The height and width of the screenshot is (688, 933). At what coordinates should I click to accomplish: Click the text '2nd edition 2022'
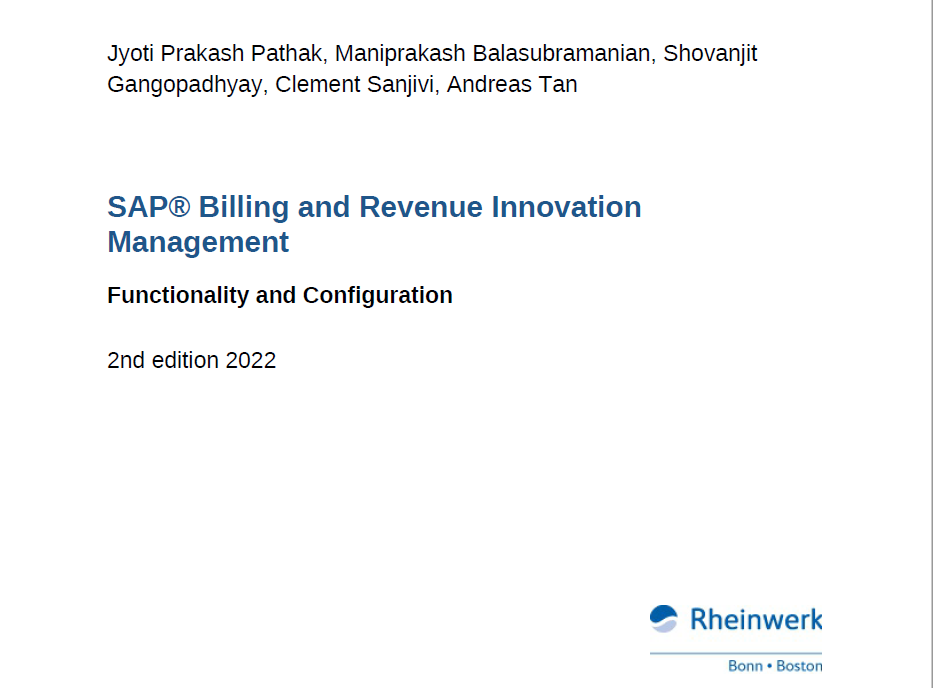pos(192,360)
